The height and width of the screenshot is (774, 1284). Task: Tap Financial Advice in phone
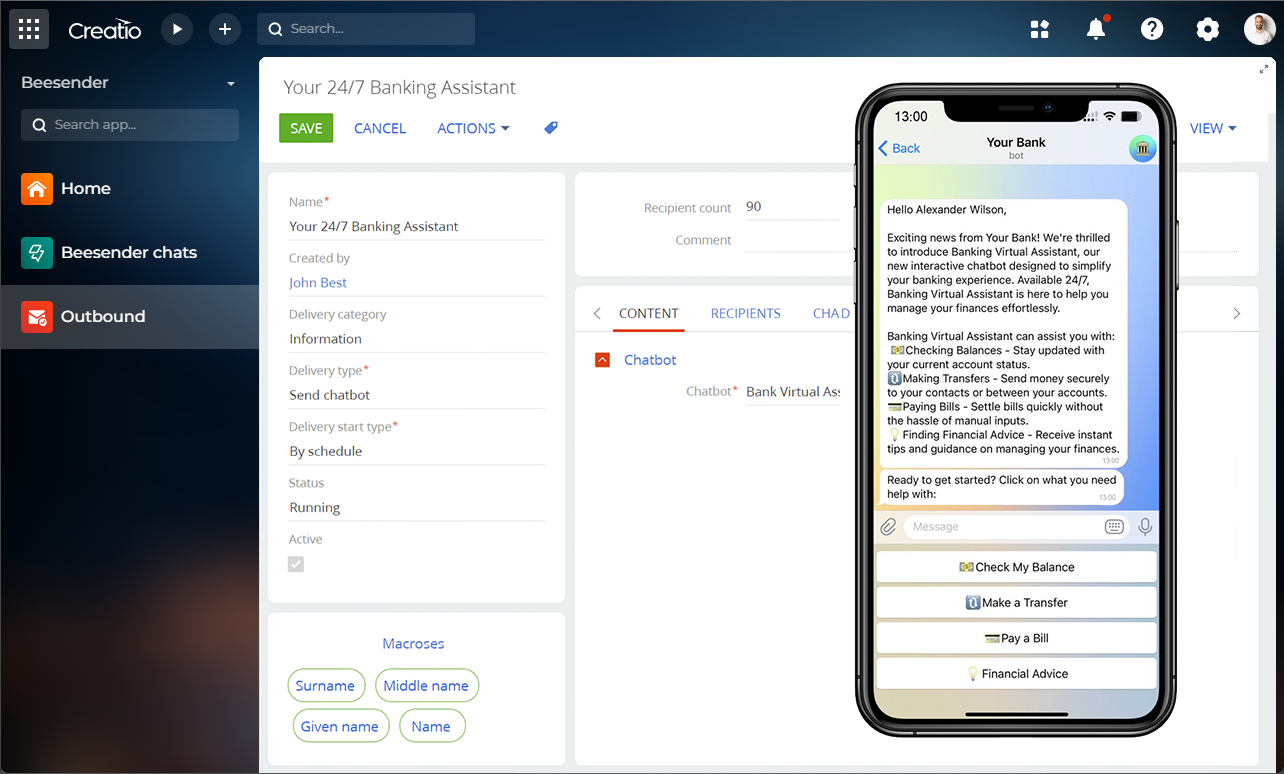pos(1016,674)
